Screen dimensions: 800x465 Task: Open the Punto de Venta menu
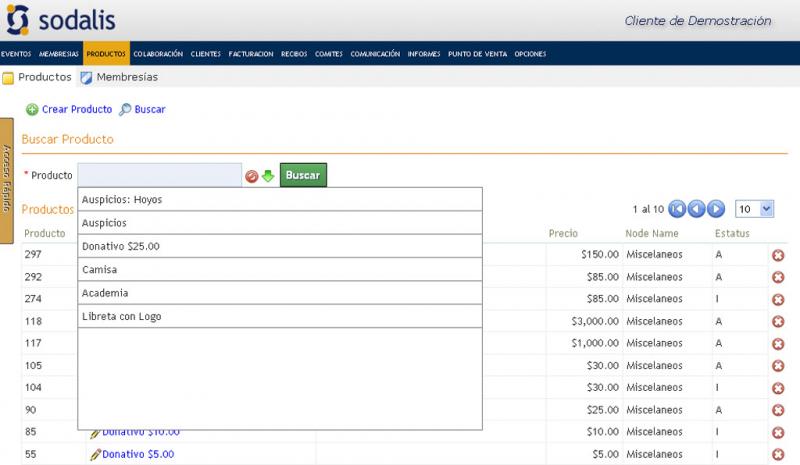click(477, 54)
